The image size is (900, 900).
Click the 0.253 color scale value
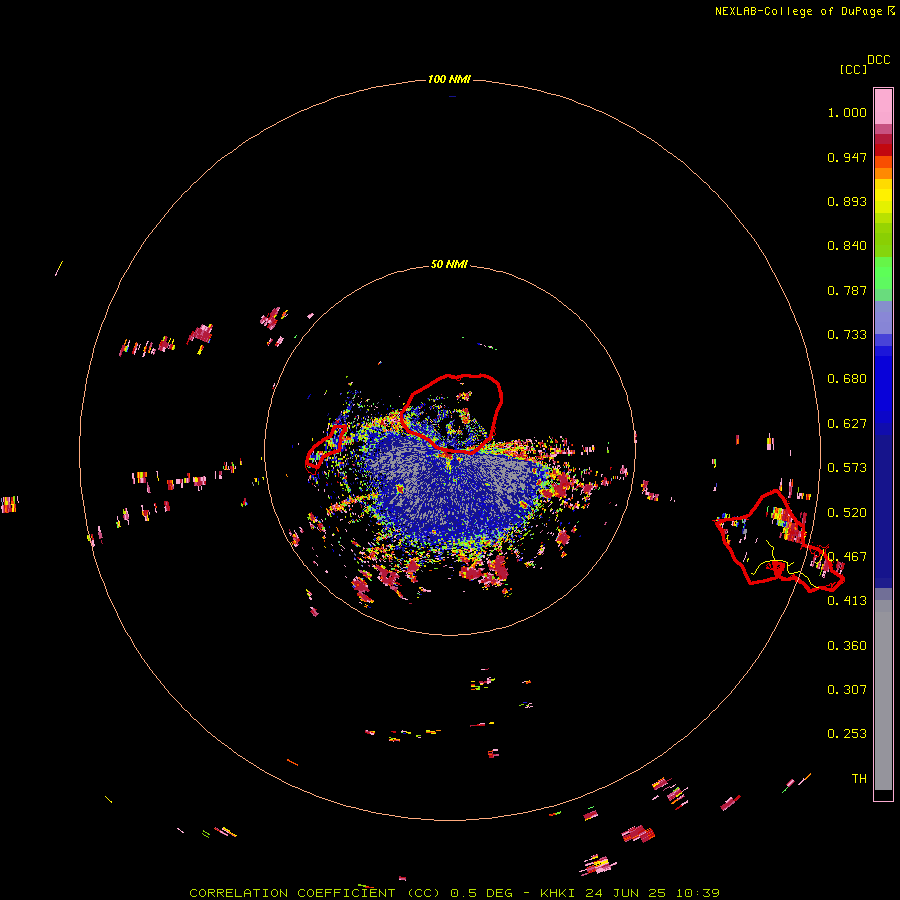pos(847,734)
